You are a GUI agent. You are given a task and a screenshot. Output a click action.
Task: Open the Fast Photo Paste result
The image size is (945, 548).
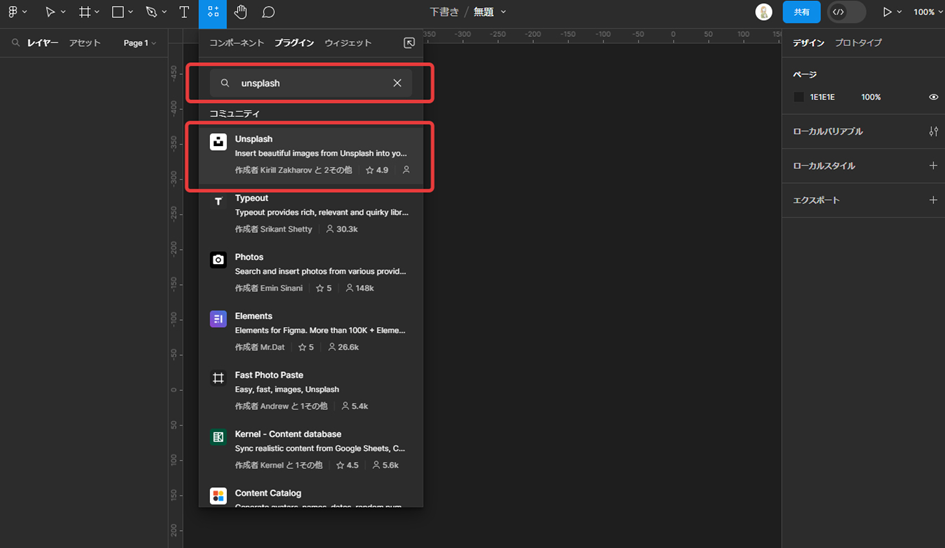coord(311,391)
